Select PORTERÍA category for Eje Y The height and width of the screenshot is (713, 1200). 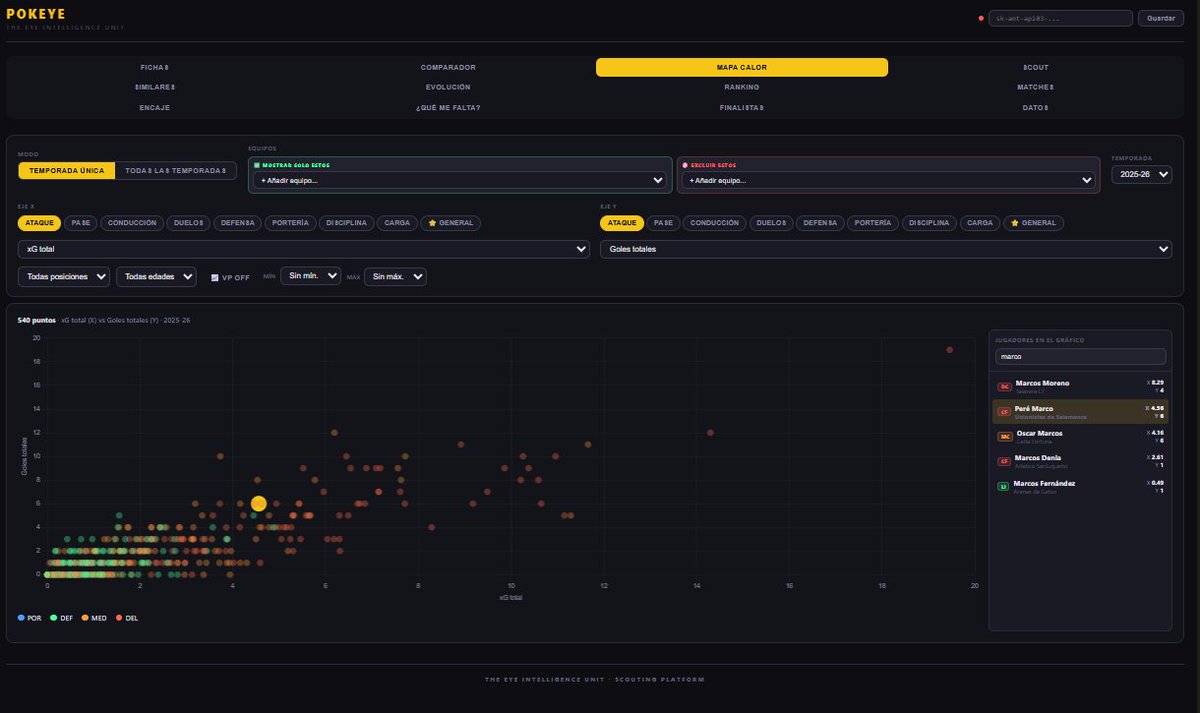(874, 223)
